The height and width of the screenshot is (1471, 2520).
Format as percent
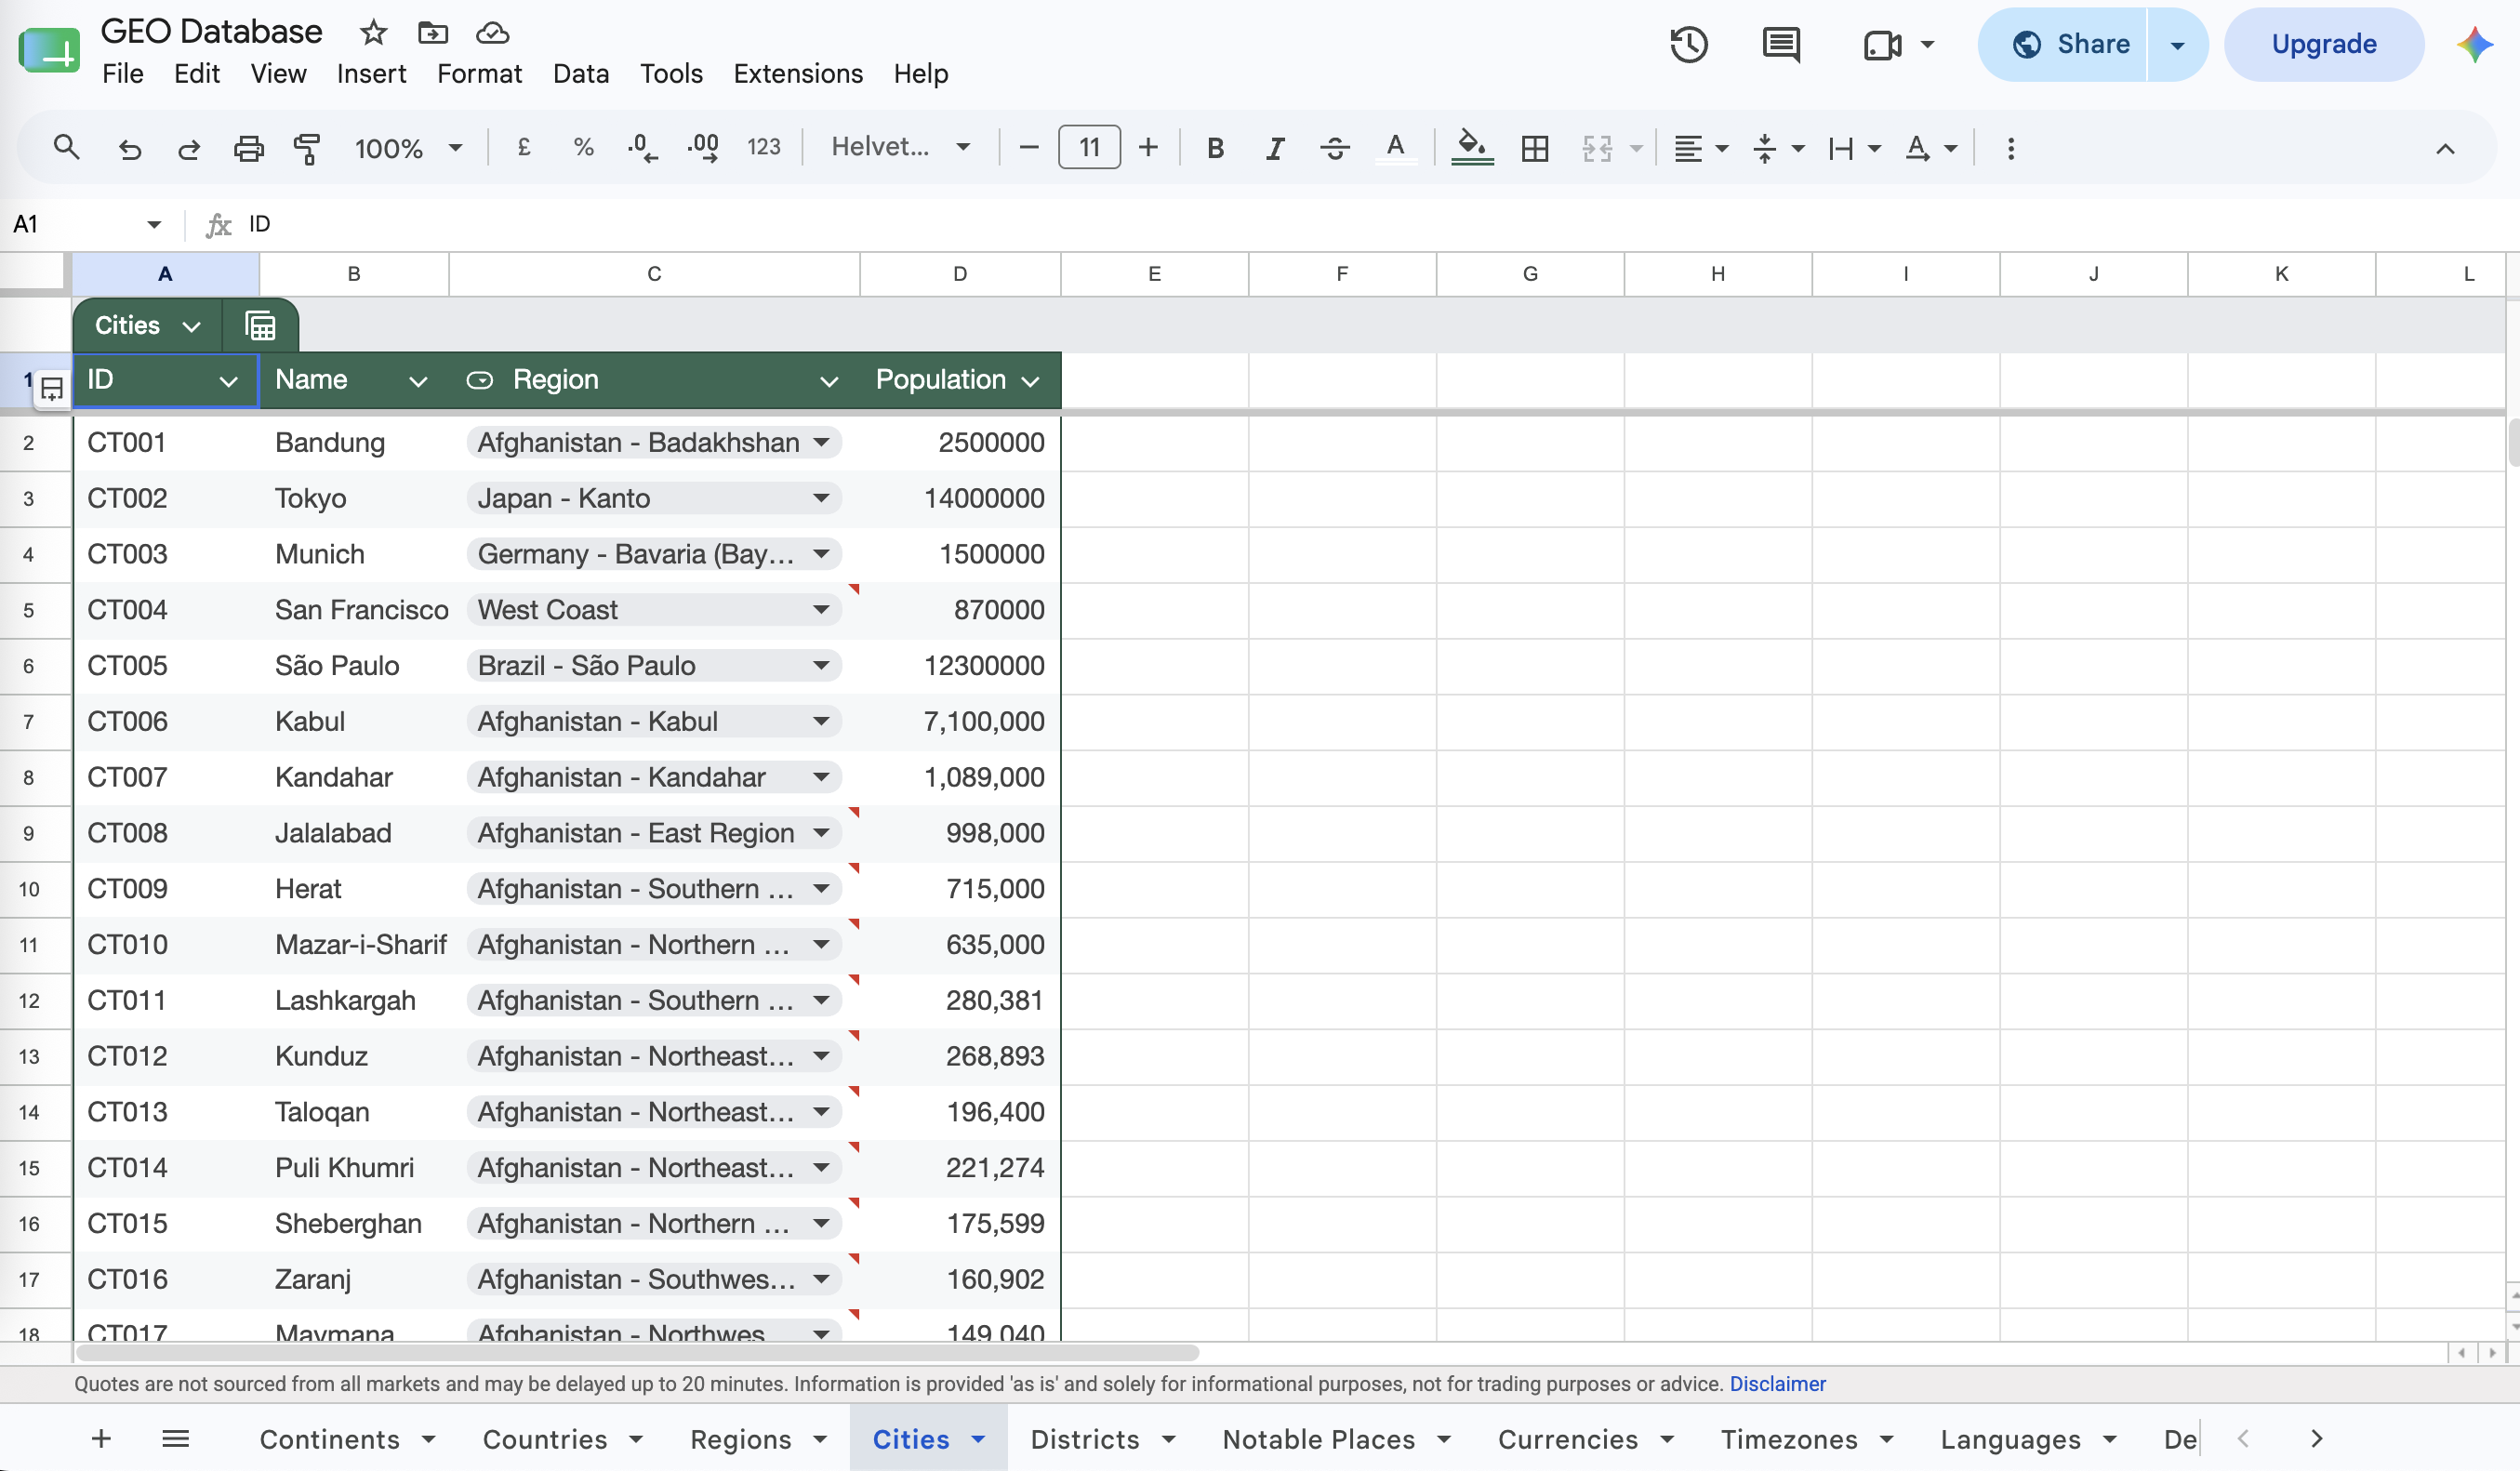[x=583, y=148]
